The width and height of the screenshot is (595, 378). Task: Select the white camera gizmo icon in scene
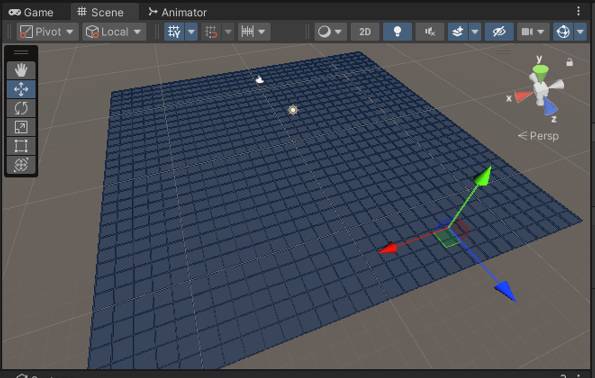pos(260,79)
